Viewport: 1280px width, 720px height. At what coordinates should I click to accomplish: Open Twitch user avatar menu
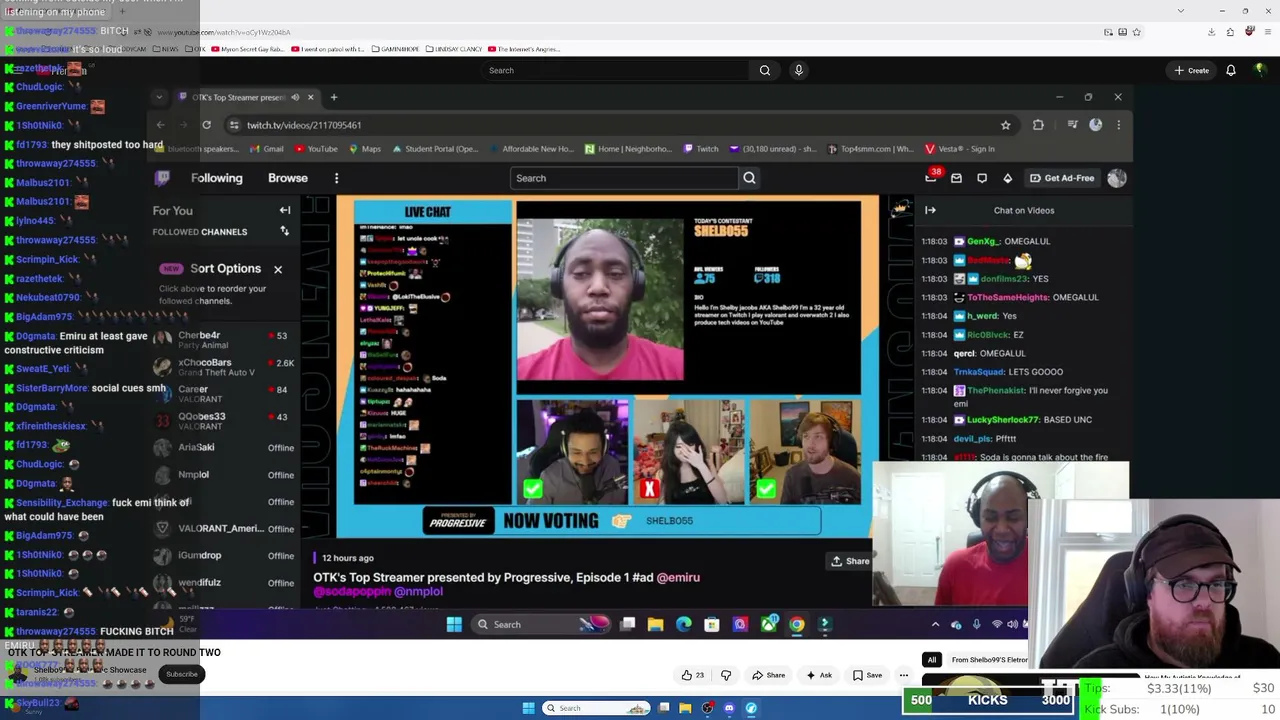(x=1117, y=178)
